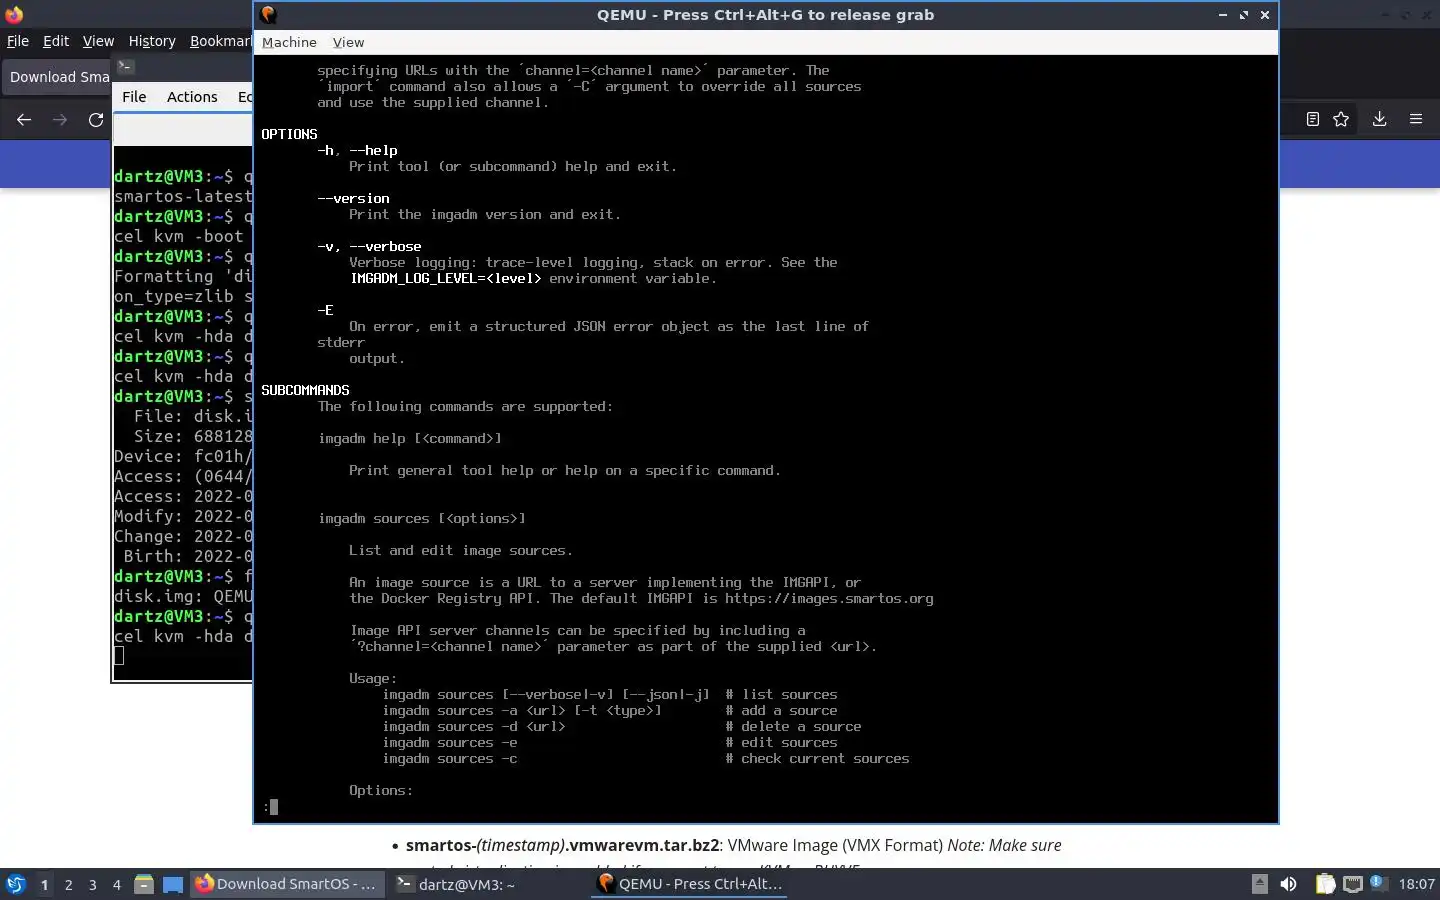Select the Download SmartOS browser tab
The image size is (1440, 900).
(57, 77)
